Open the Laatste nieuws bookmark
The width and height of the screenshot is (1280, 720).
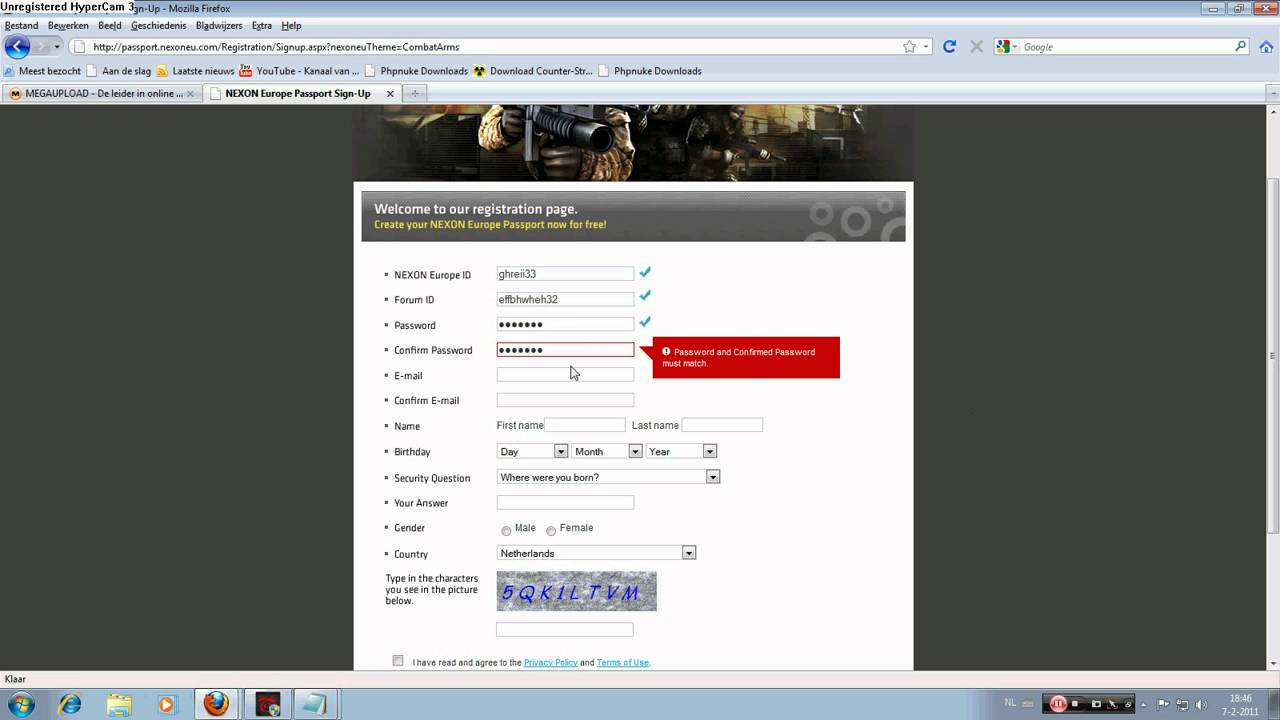coord(194,71)
